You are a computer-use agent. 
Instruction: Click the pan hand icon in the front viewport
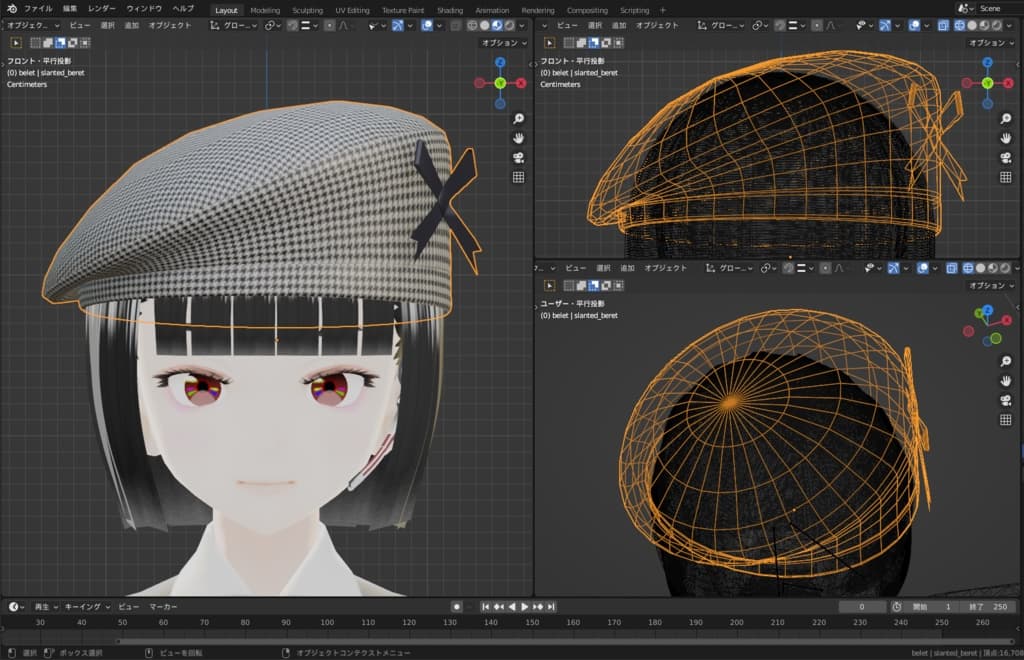[518, 138]
